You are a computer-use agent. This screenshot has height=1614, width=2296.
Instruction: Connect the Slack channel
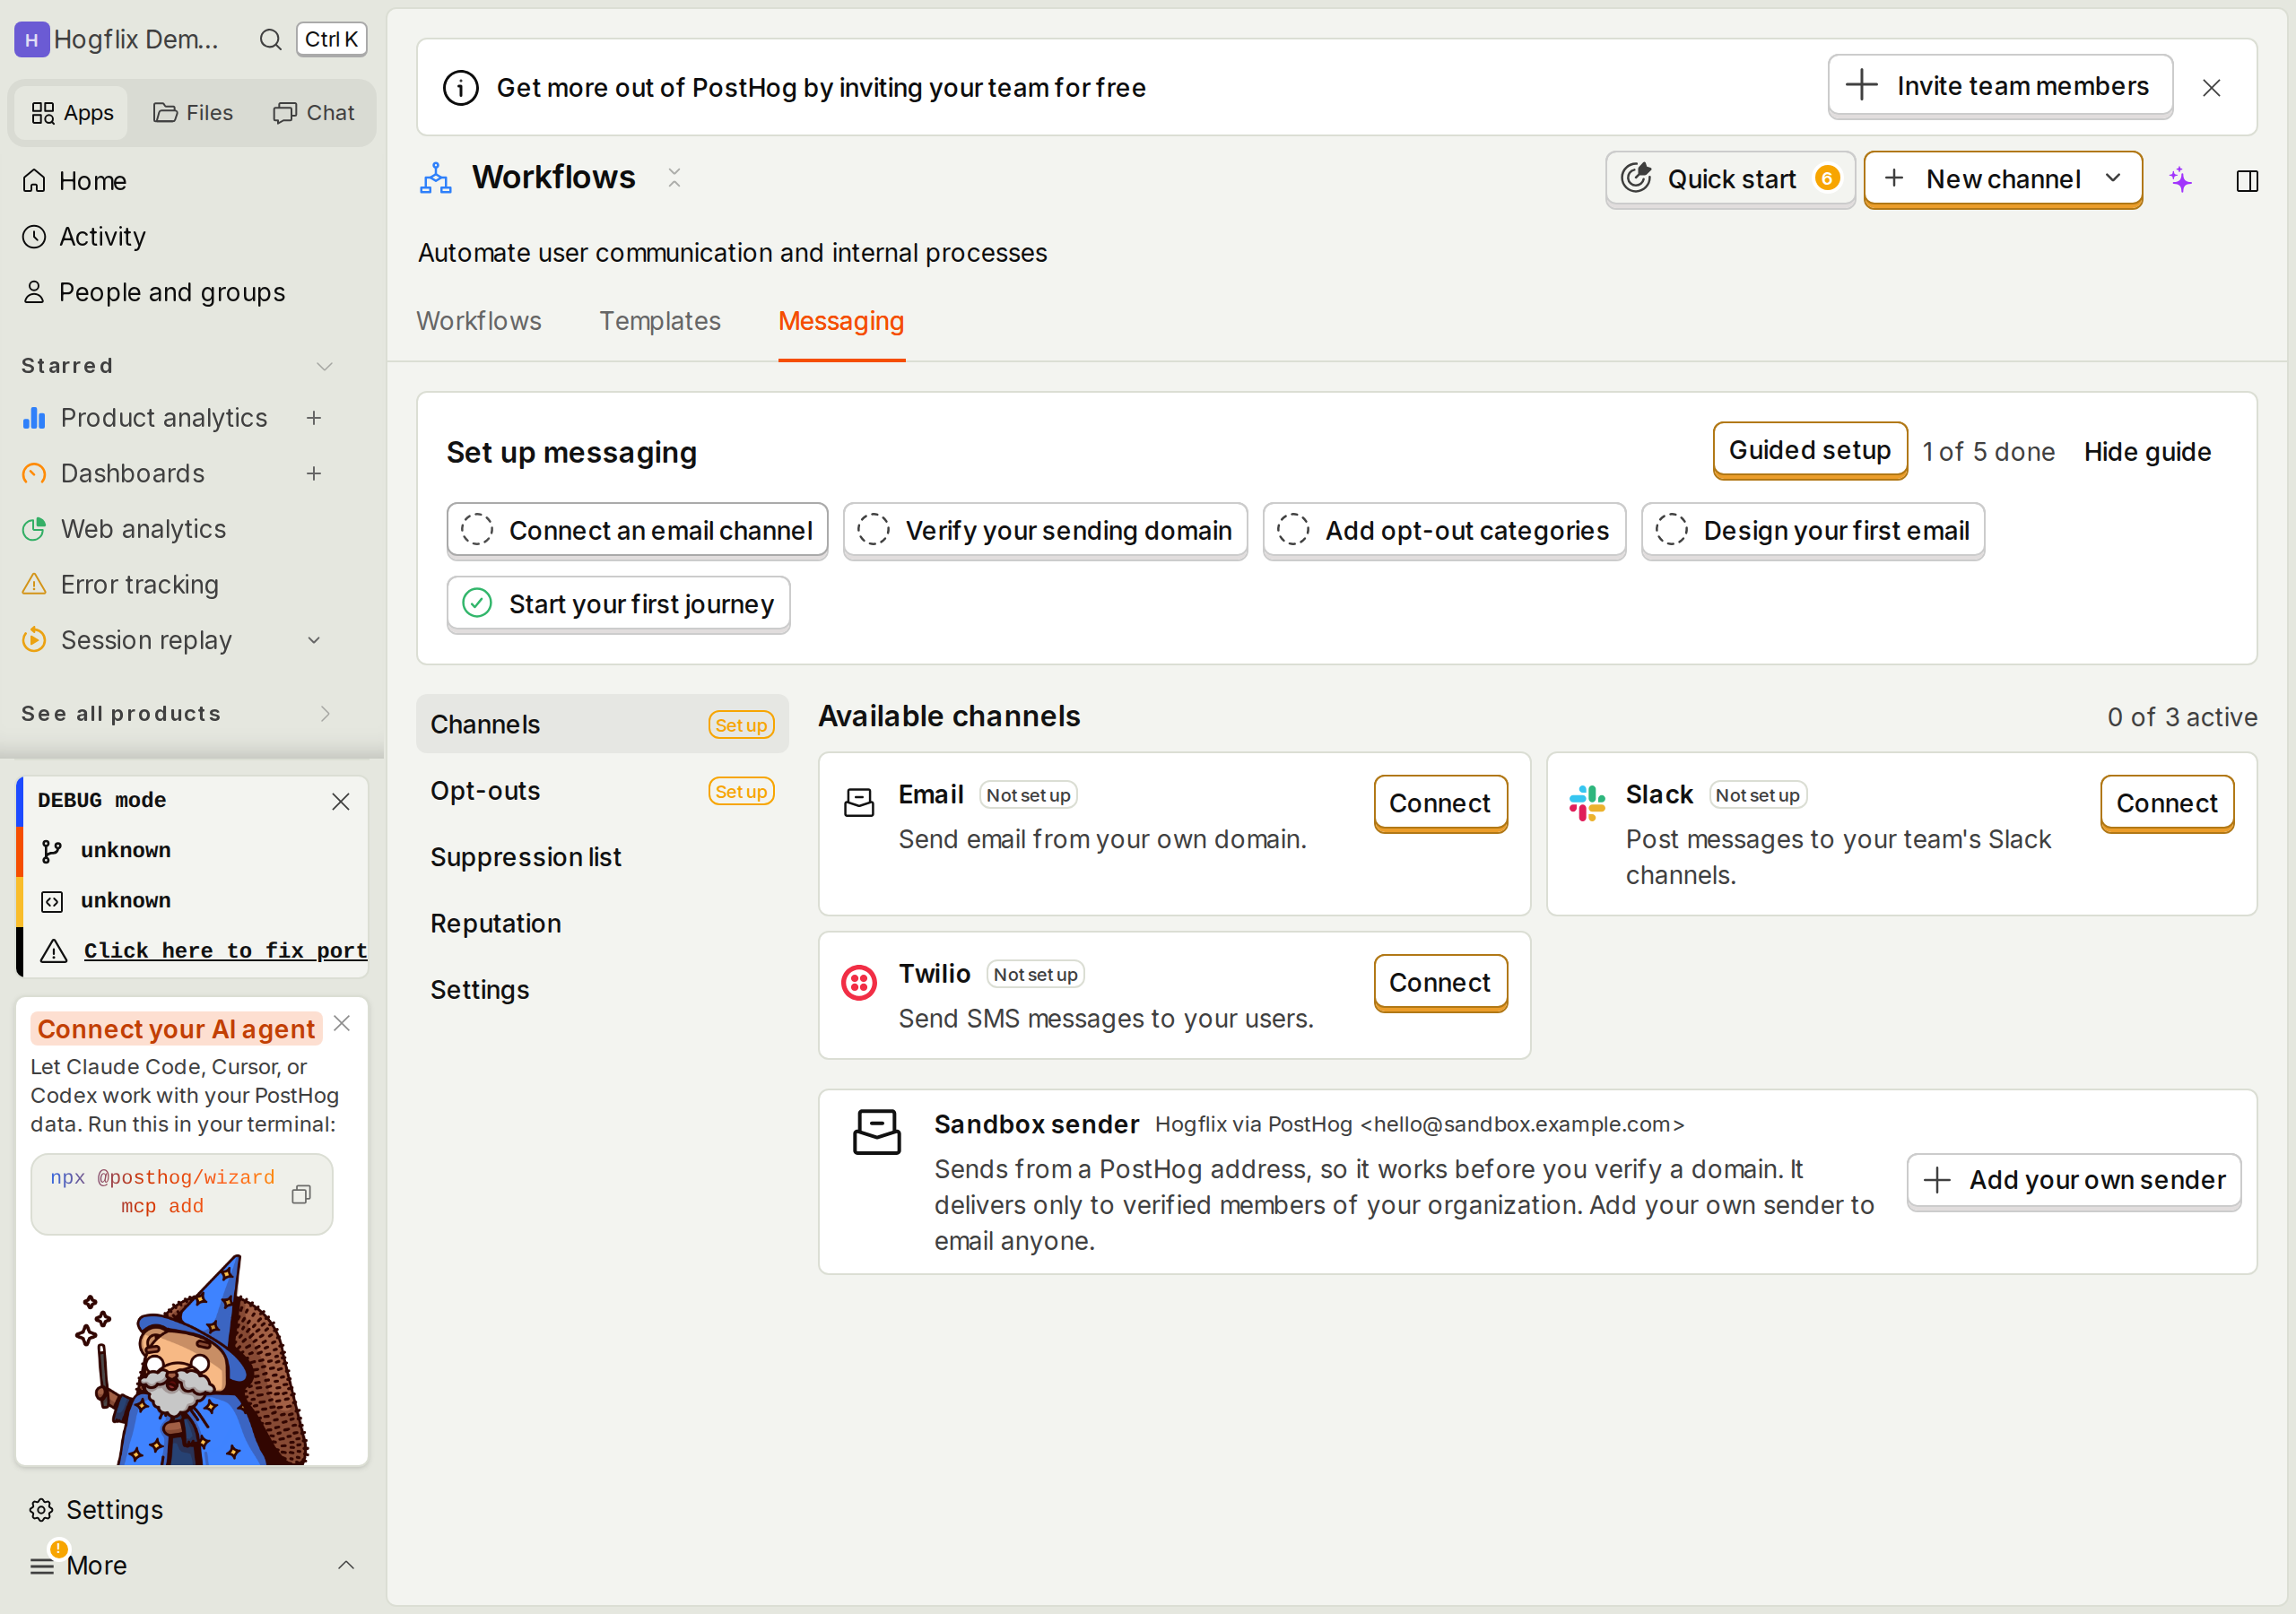pyautogui.click(x=2167, y=803)
